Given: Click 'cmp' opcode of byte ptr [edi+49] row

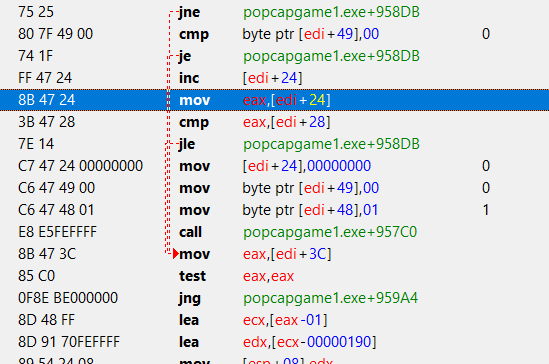Looking at the screenshot, I should click(x=194, y=34).
